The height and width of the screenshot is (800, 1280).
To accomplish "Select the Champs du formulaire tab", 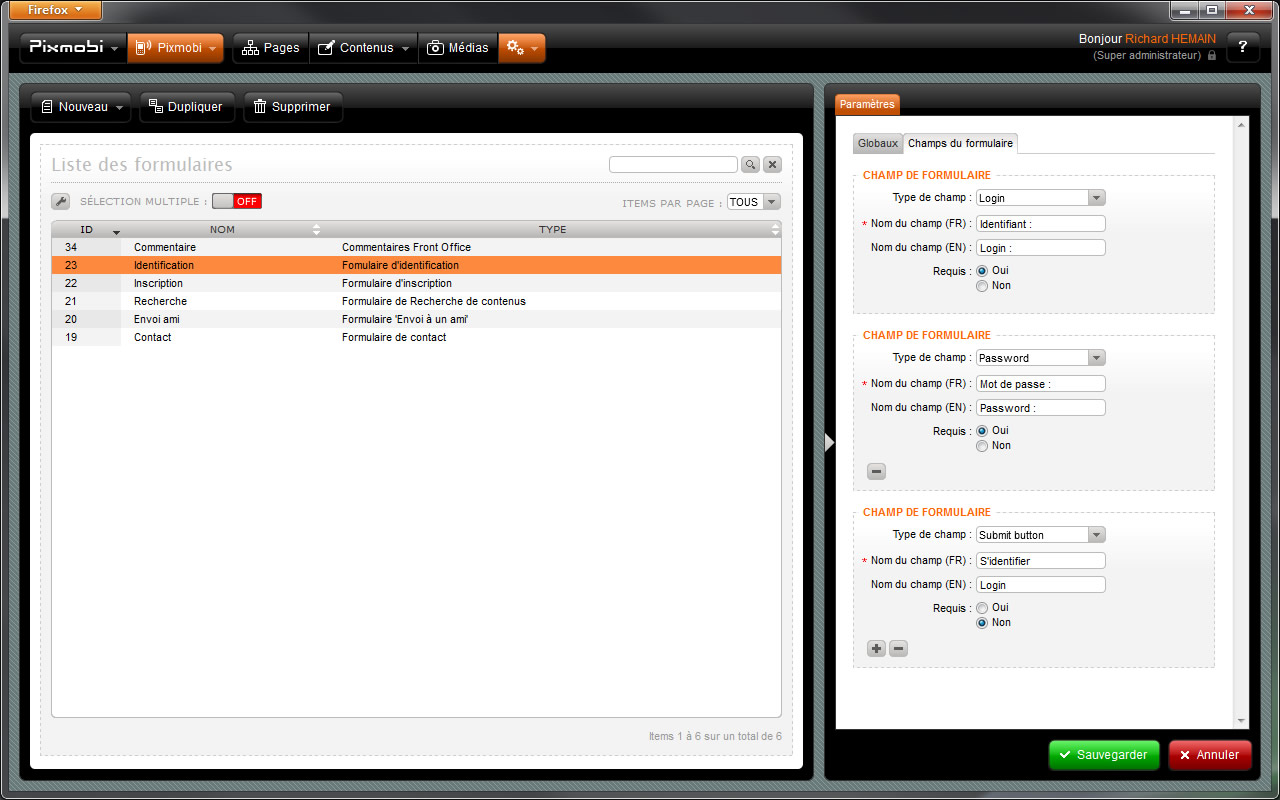I will pos(960,143).
